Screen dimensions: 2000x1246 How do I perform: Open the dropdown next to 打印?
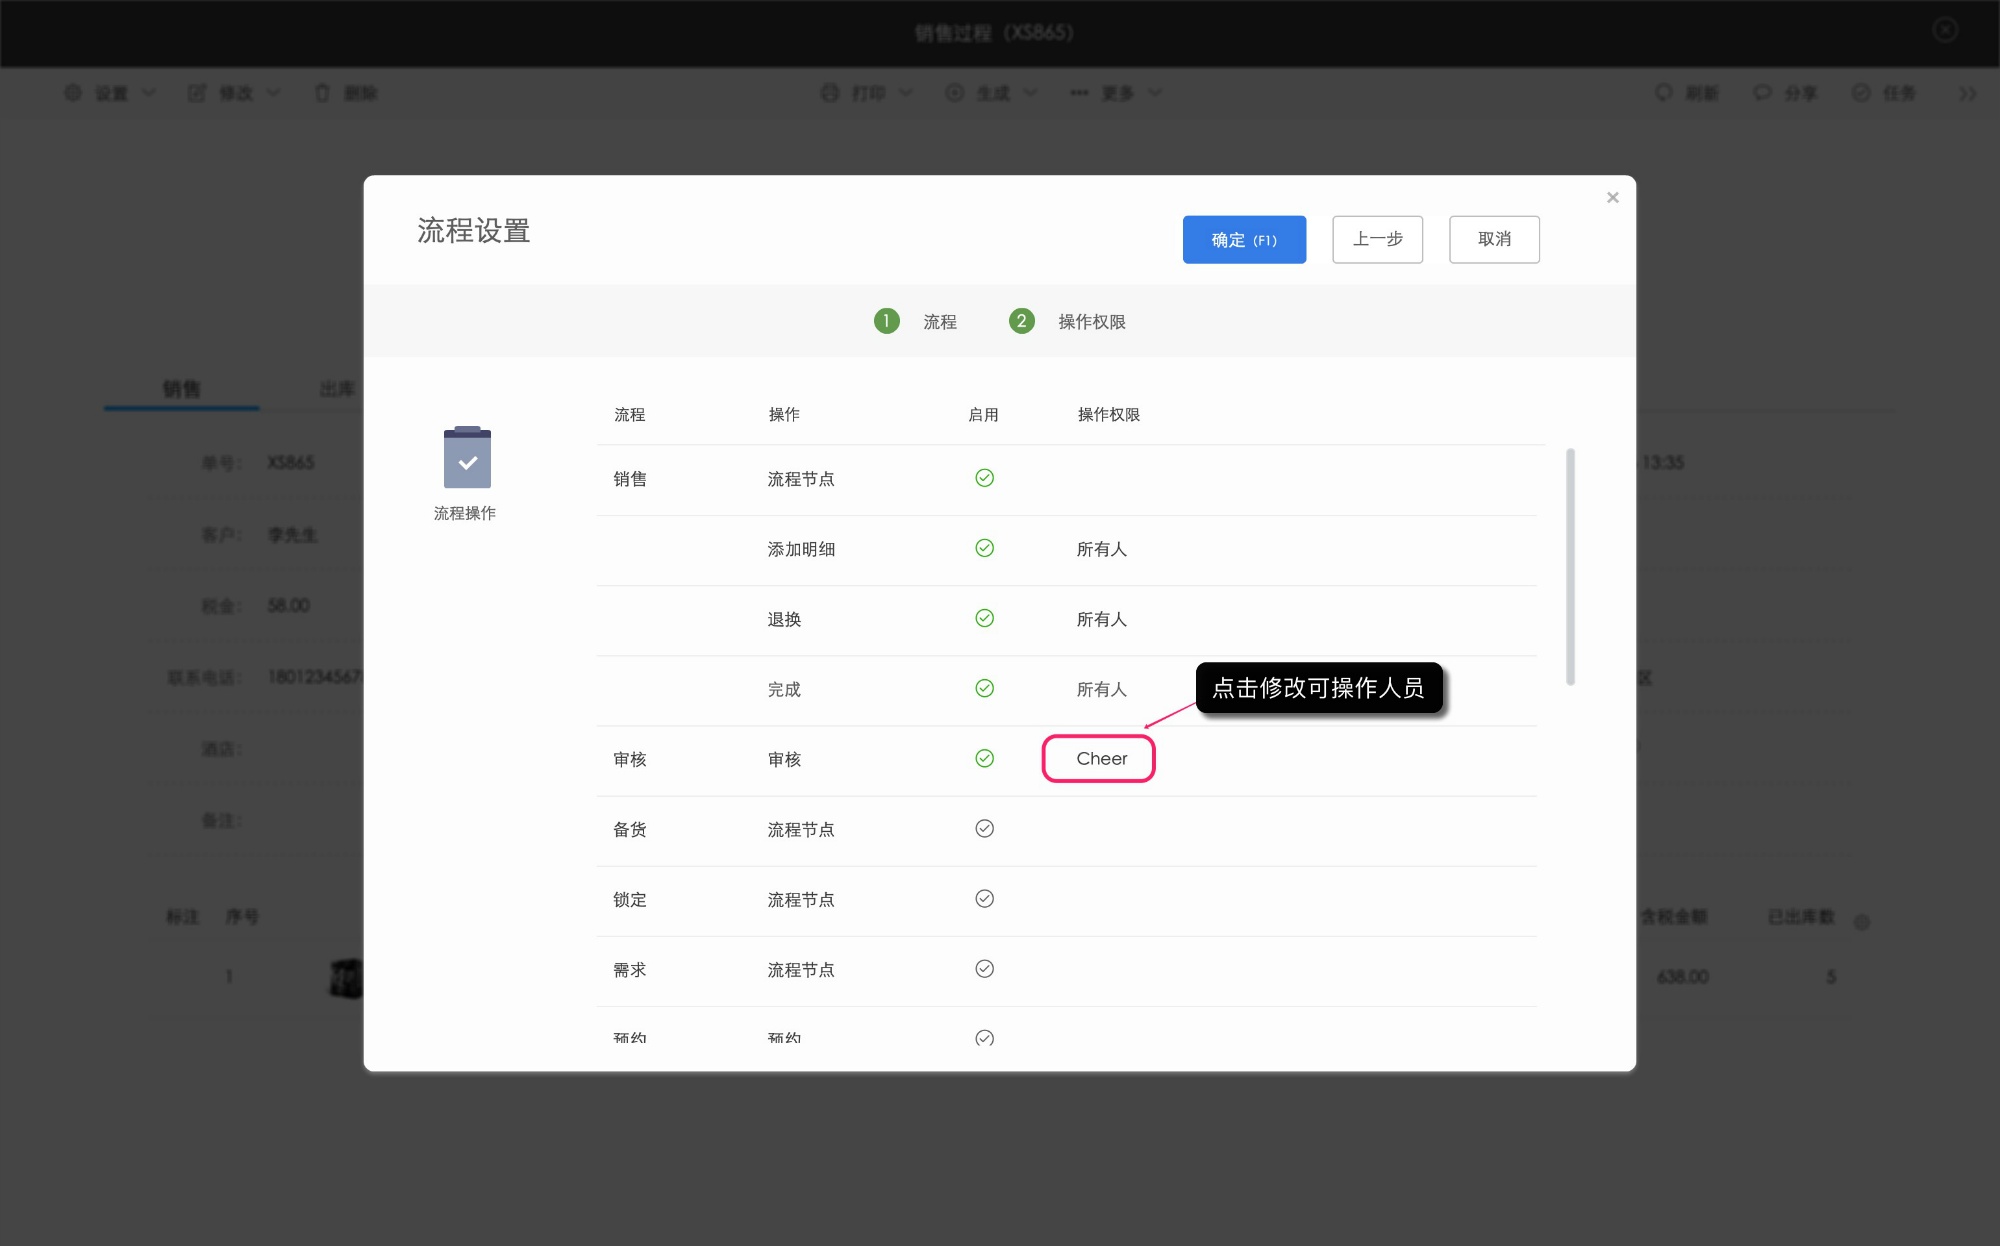click(906, 92)
